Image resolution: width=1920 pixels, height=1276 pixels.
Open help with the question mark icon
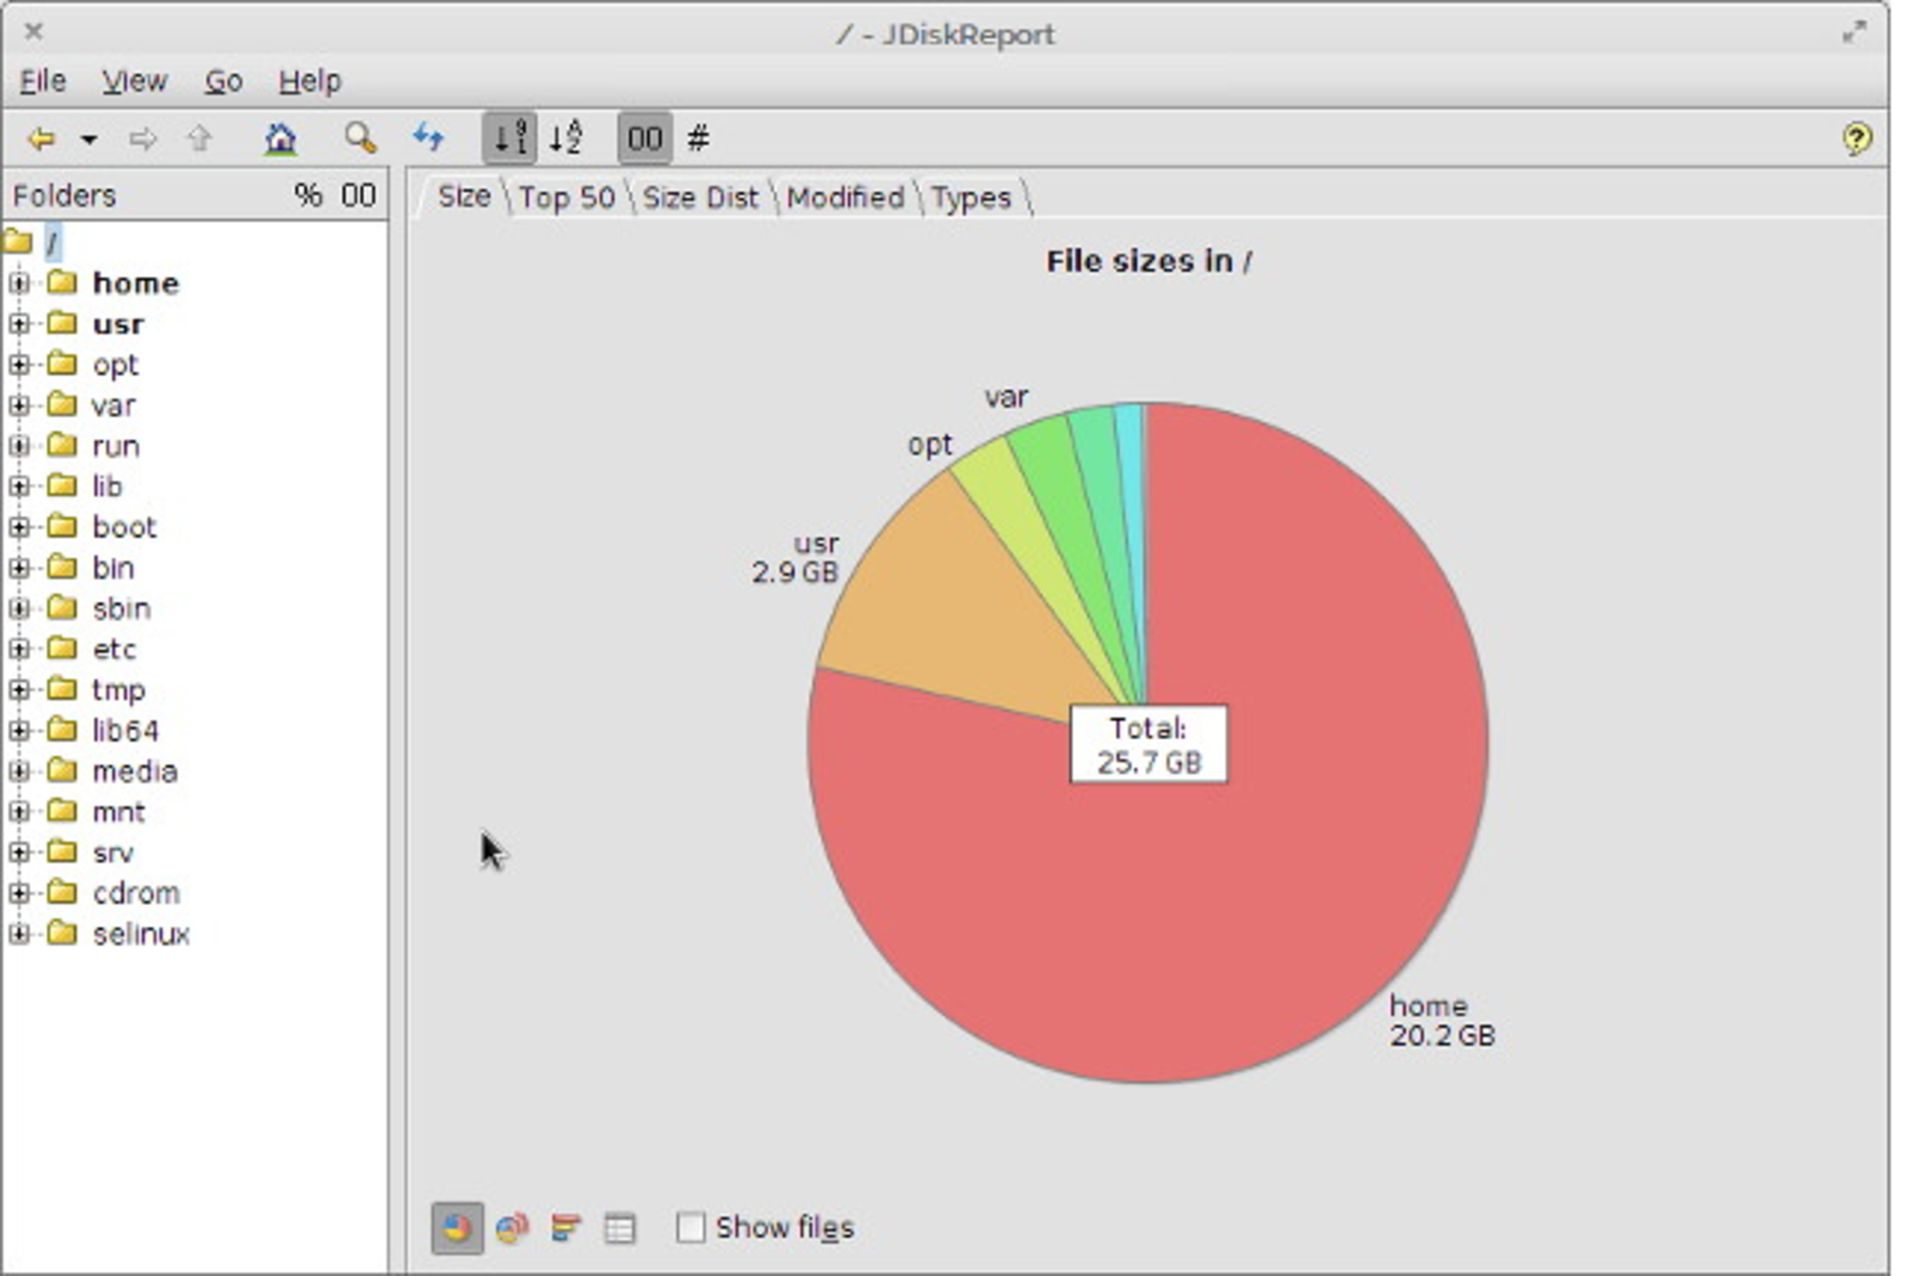[x=1856, y=138]
